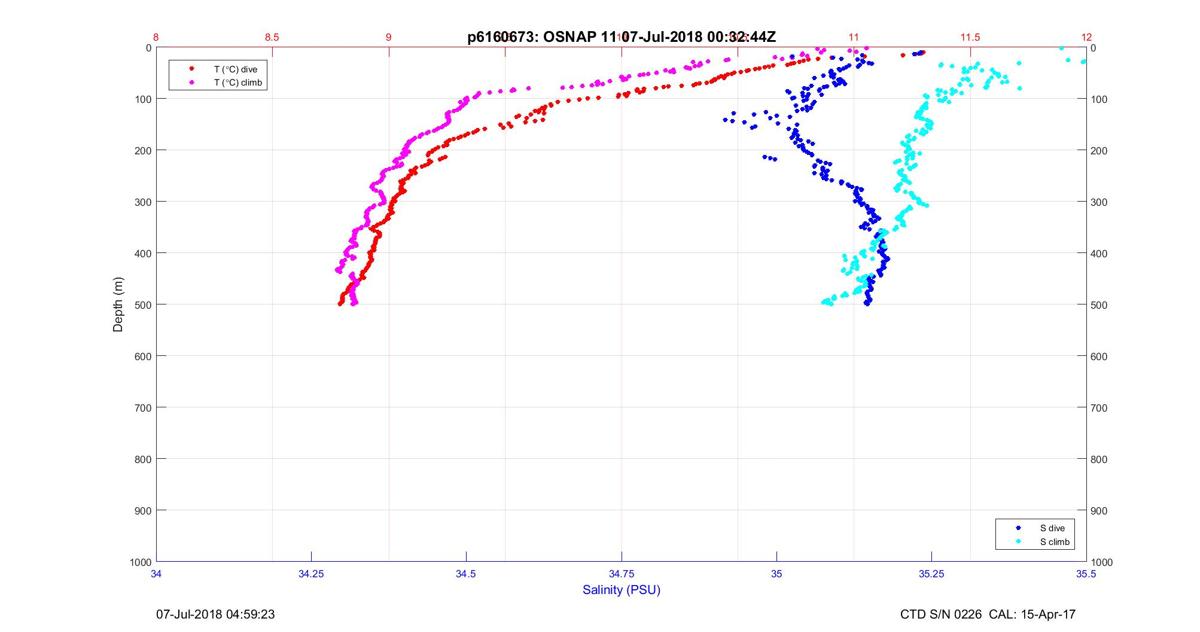The height and width of the screenshot is (632, 1200).
Task: Select the 'T (°C) dive' legend entry
Action: point(236,68)
